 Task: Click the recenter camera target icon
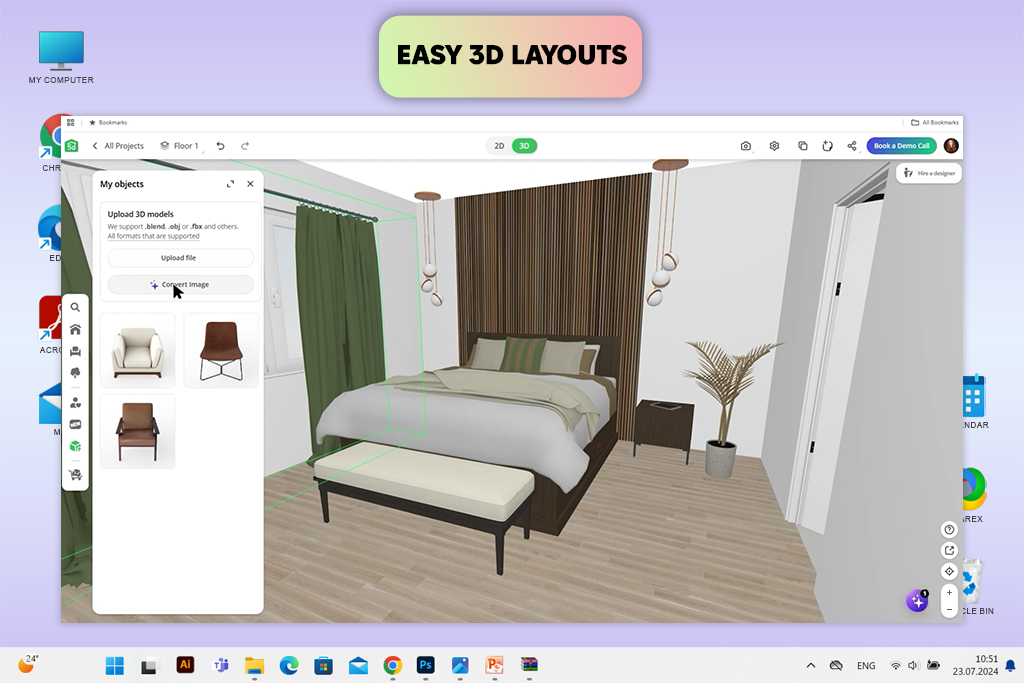pos(950,571)
